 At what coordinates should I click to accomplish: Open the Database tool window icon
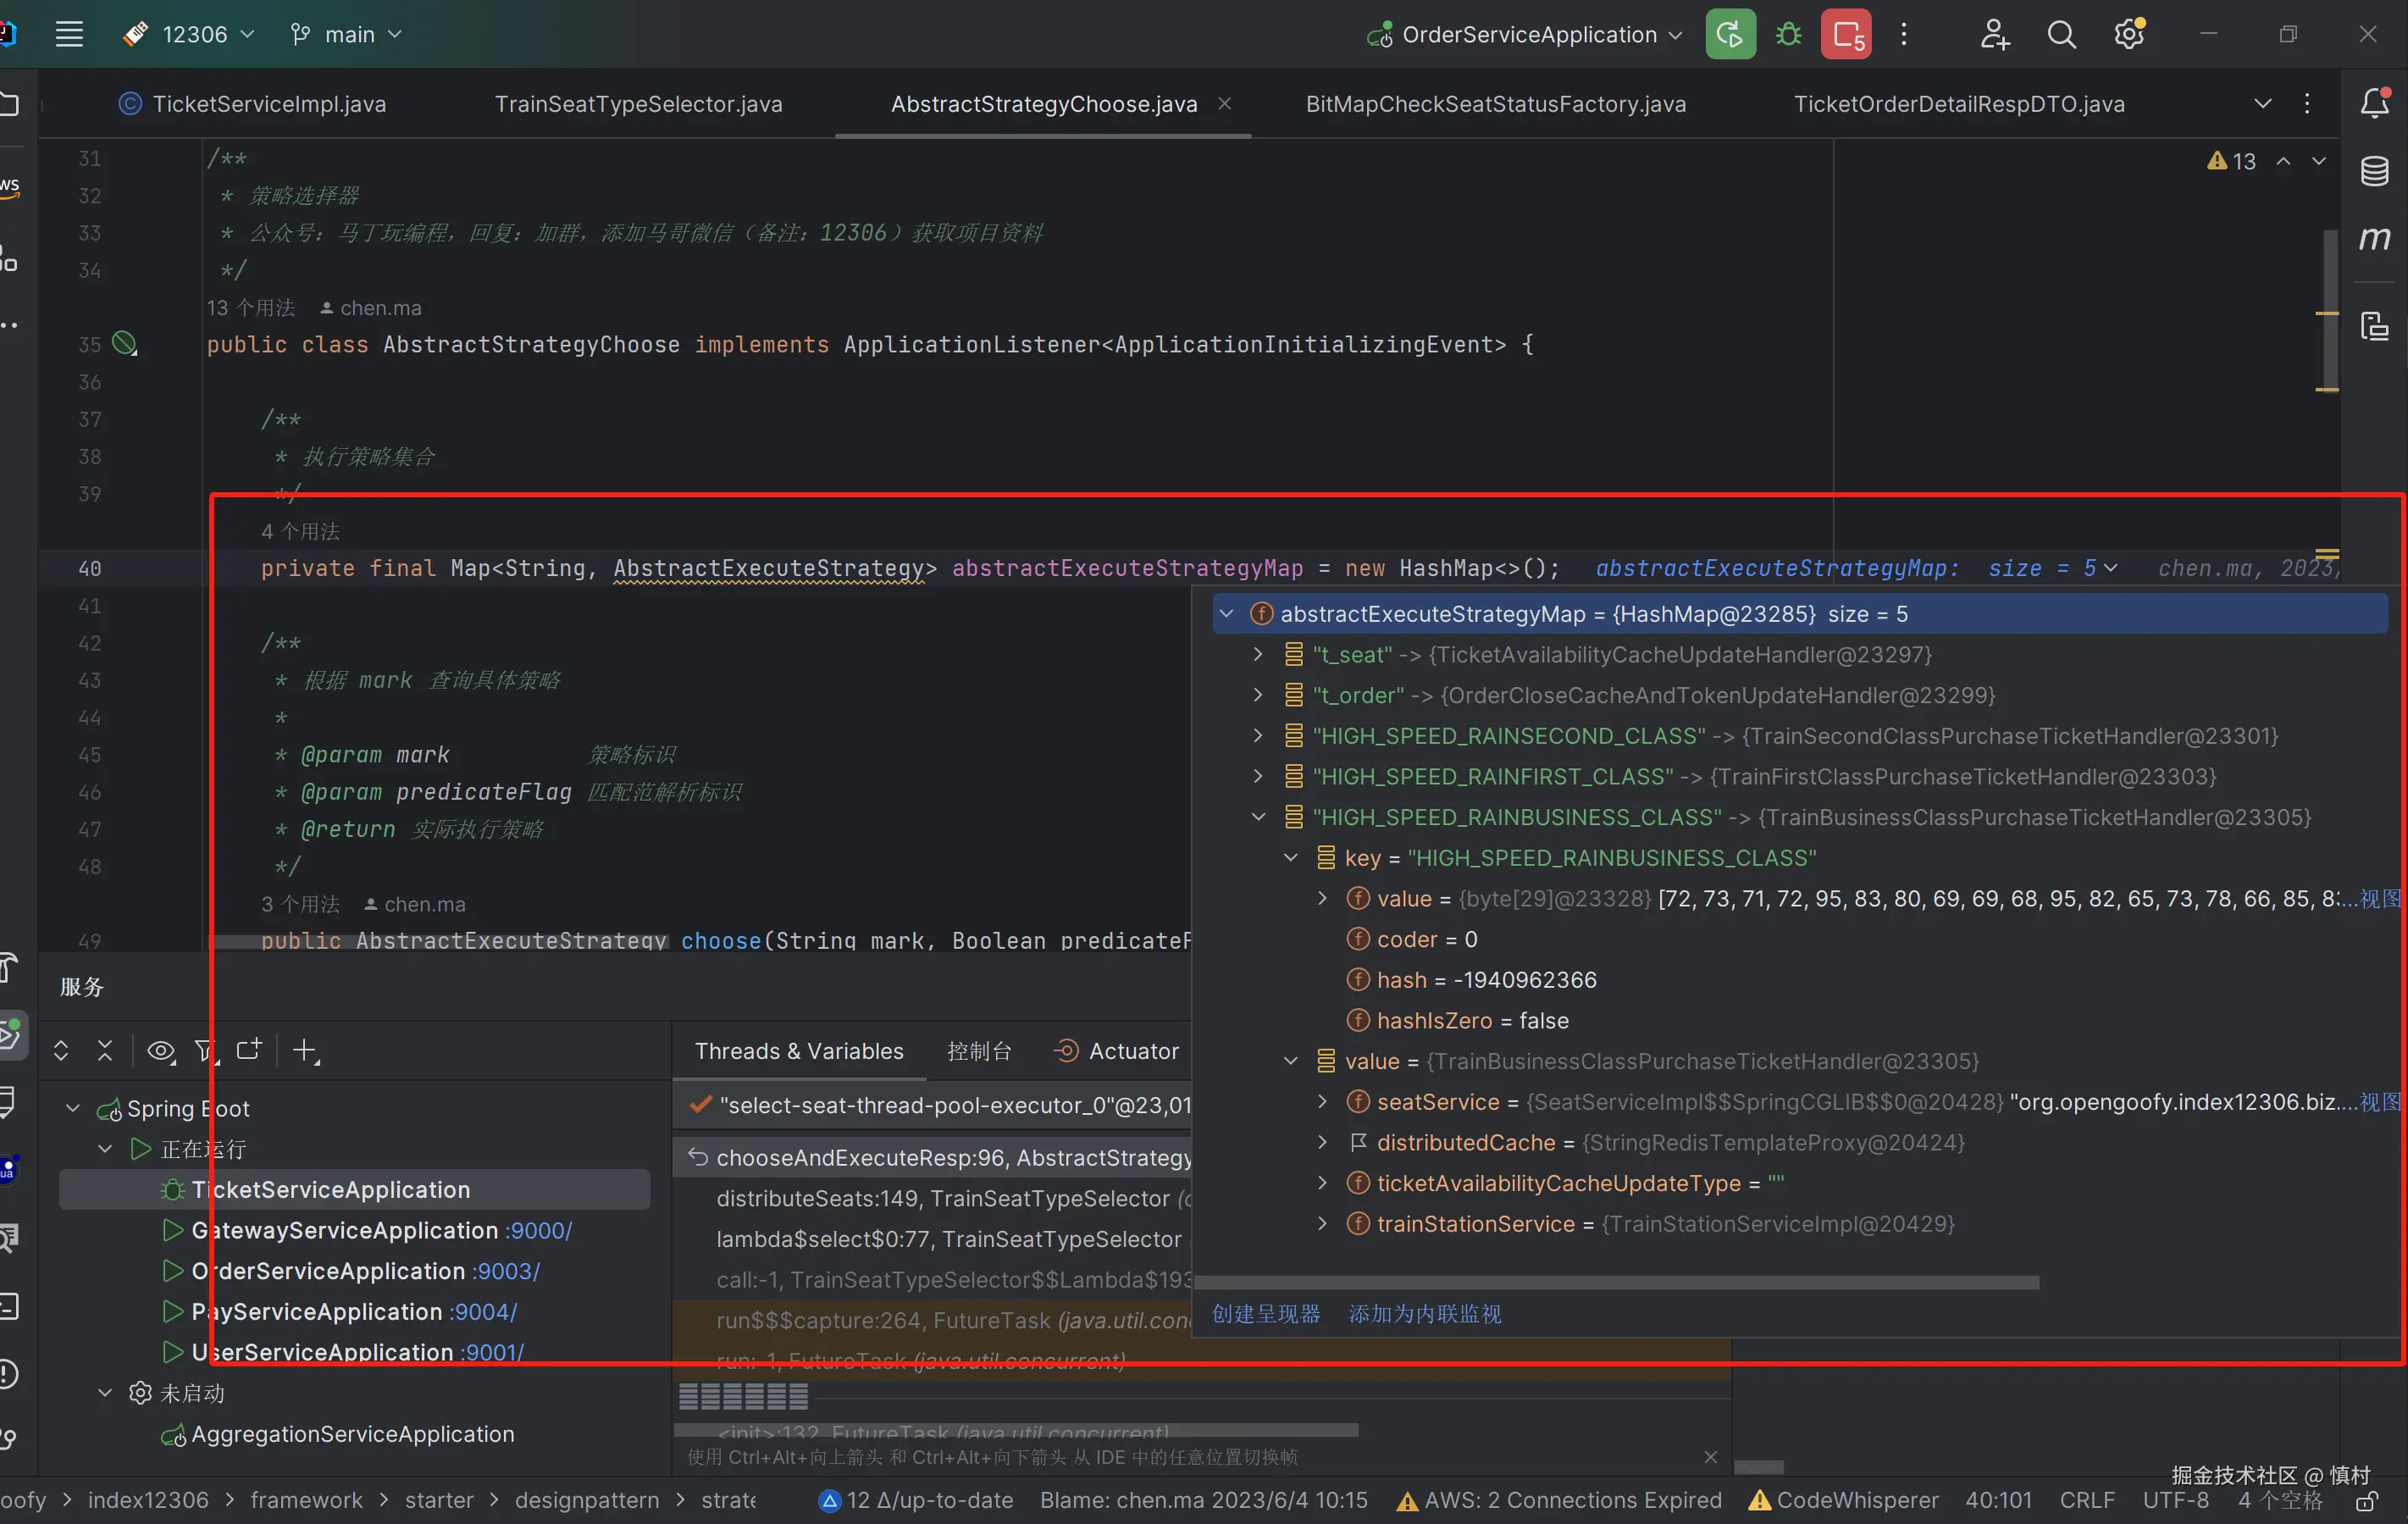(2374, 171)
